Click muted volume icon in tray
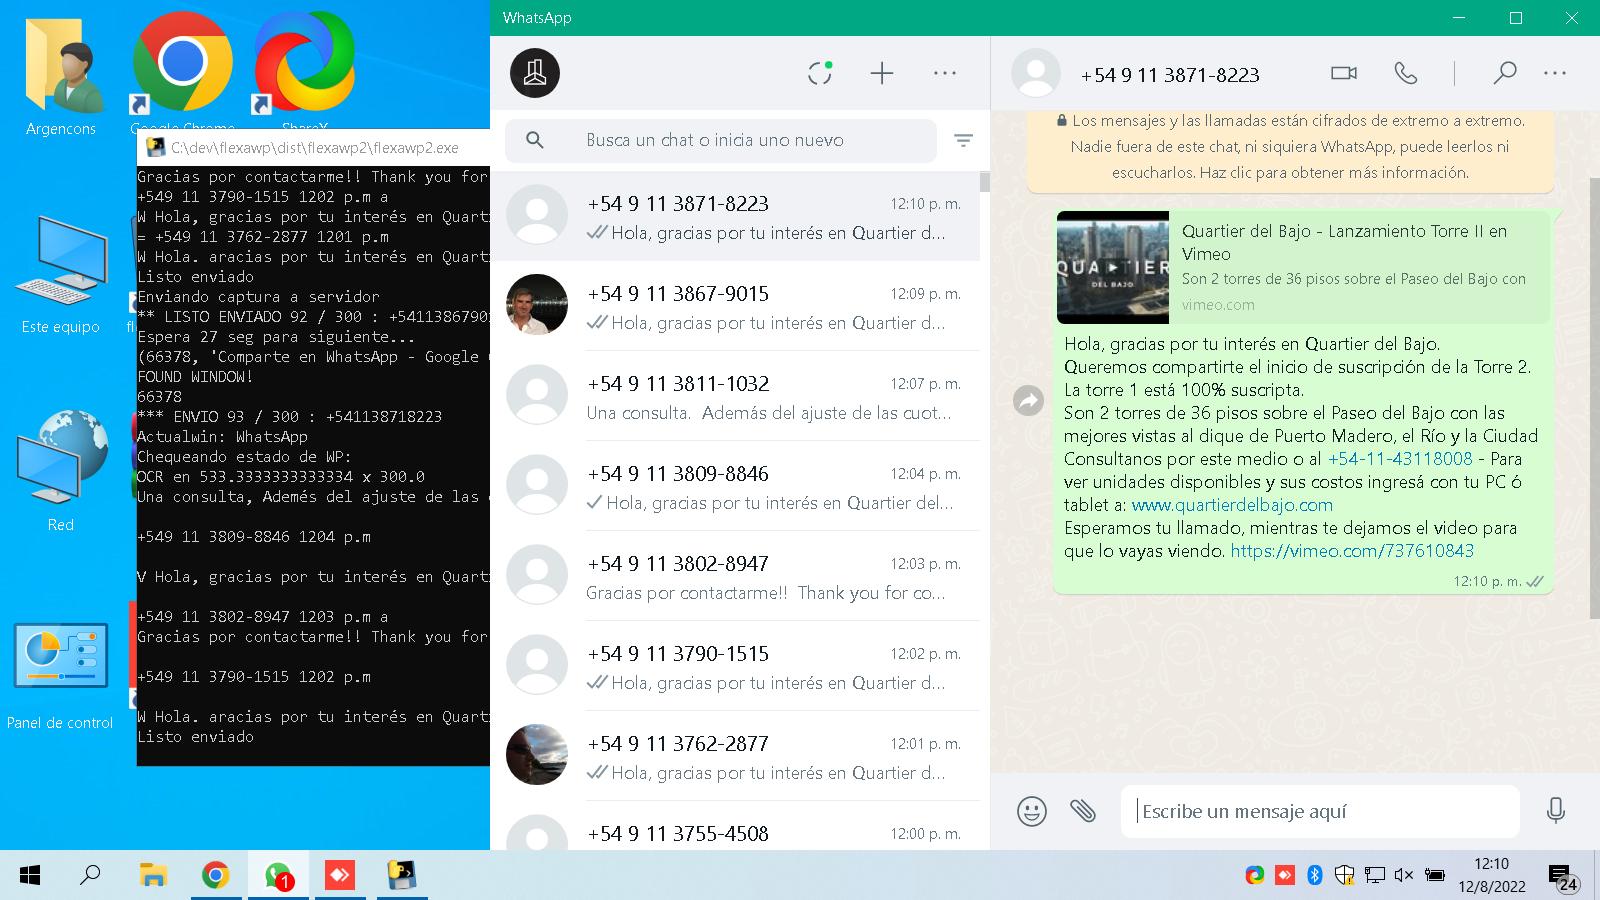This screenshot has width=1600, height=900. (x=1404, y=876)
